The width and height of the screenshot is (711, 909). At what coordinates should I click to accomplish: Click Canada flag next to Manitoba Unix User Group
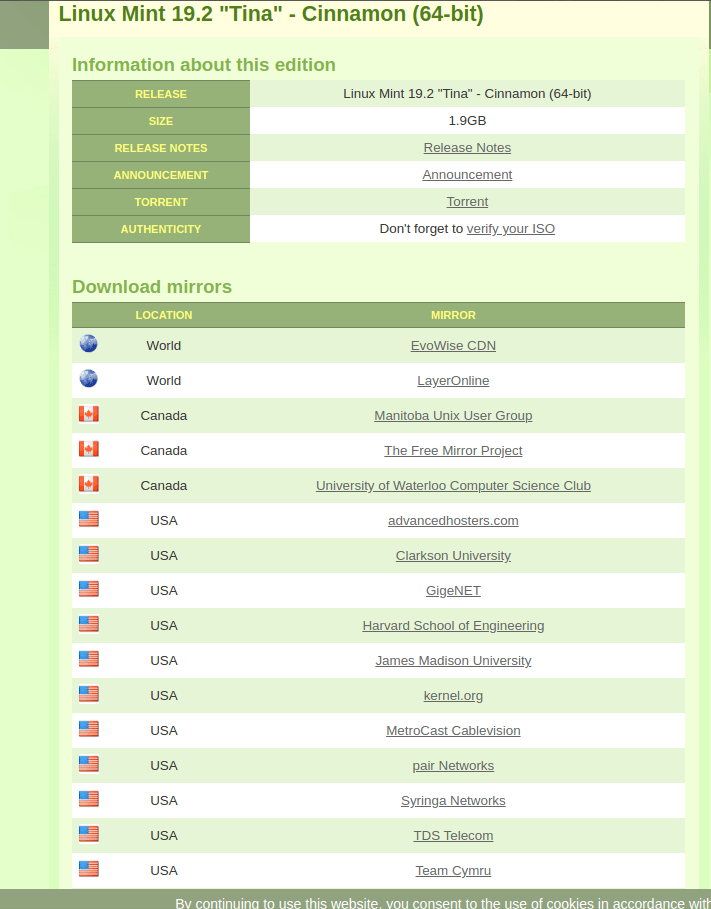[x=89, y=414]
